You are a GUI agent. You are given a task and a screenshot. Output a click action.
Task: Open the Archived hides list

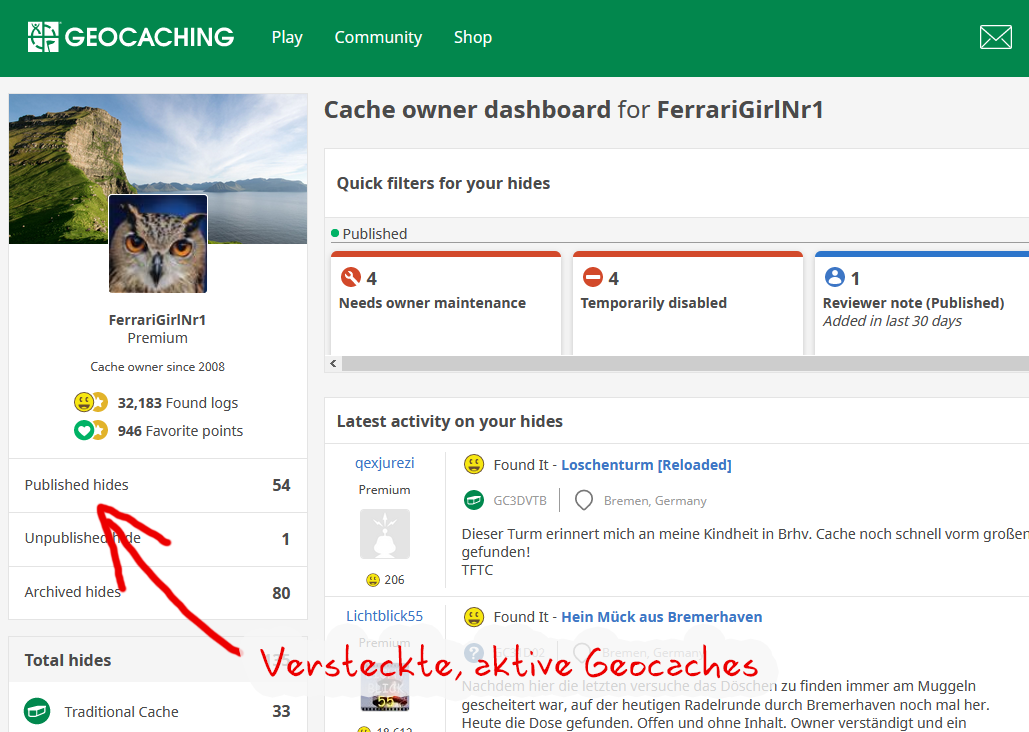158,593
